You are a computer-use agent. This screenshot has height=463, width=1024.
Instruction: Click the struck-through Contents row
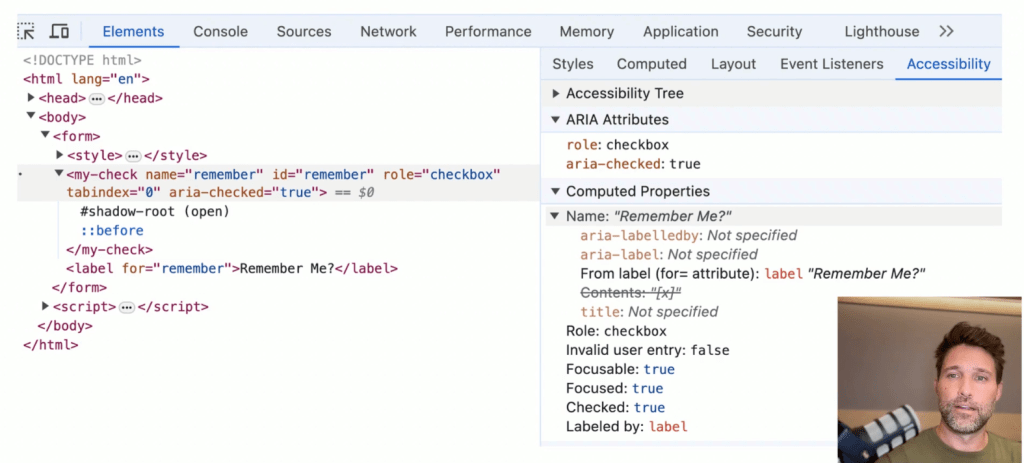click(x=630, y=292)
